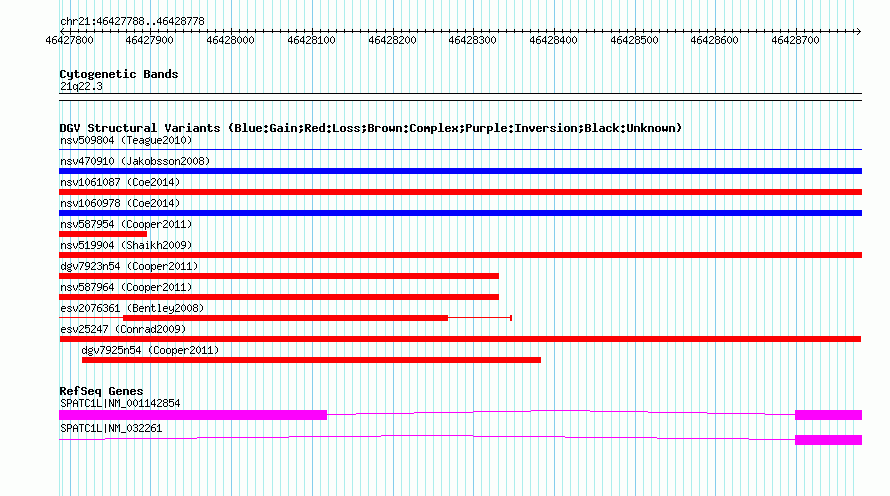Select the red esv25247 loss bar

pos(460,339)
